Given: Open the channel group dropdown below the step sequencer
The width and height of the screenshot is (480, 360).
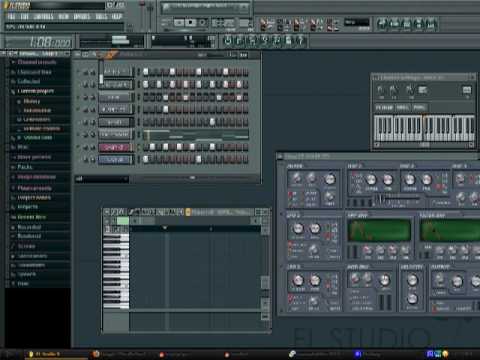Looking at the screenshot, I should tap(102, 179).
